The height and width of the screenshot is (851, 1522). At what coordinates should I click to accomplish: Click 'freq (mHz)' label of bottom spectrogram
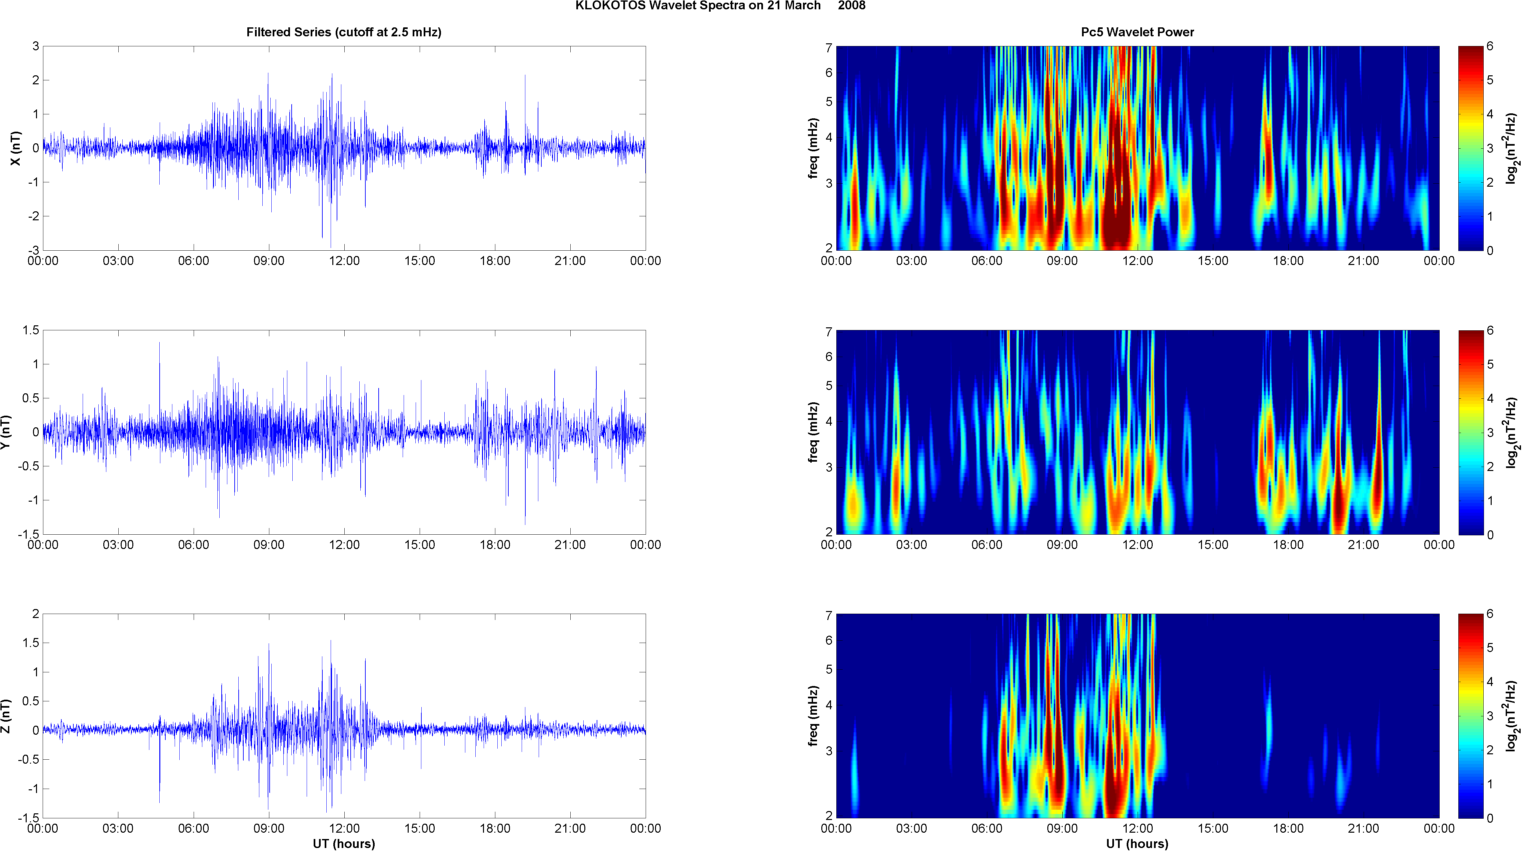(814, 716)
